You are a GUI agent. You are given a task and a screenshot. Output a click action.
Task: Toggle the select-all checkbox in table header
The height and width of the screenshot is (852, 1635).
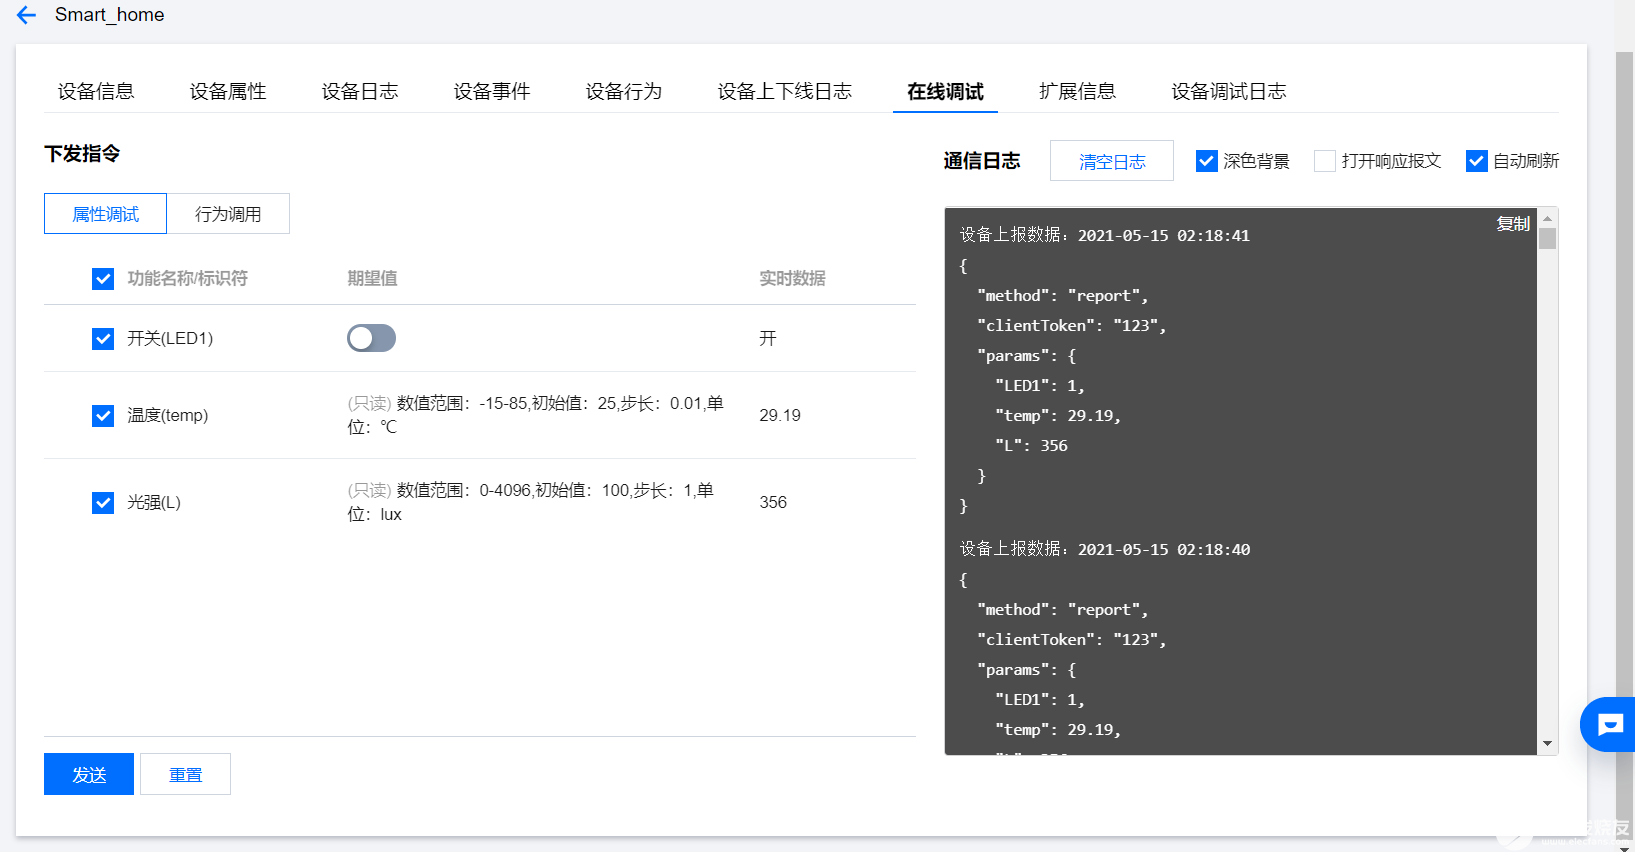(x=103, y=279)
